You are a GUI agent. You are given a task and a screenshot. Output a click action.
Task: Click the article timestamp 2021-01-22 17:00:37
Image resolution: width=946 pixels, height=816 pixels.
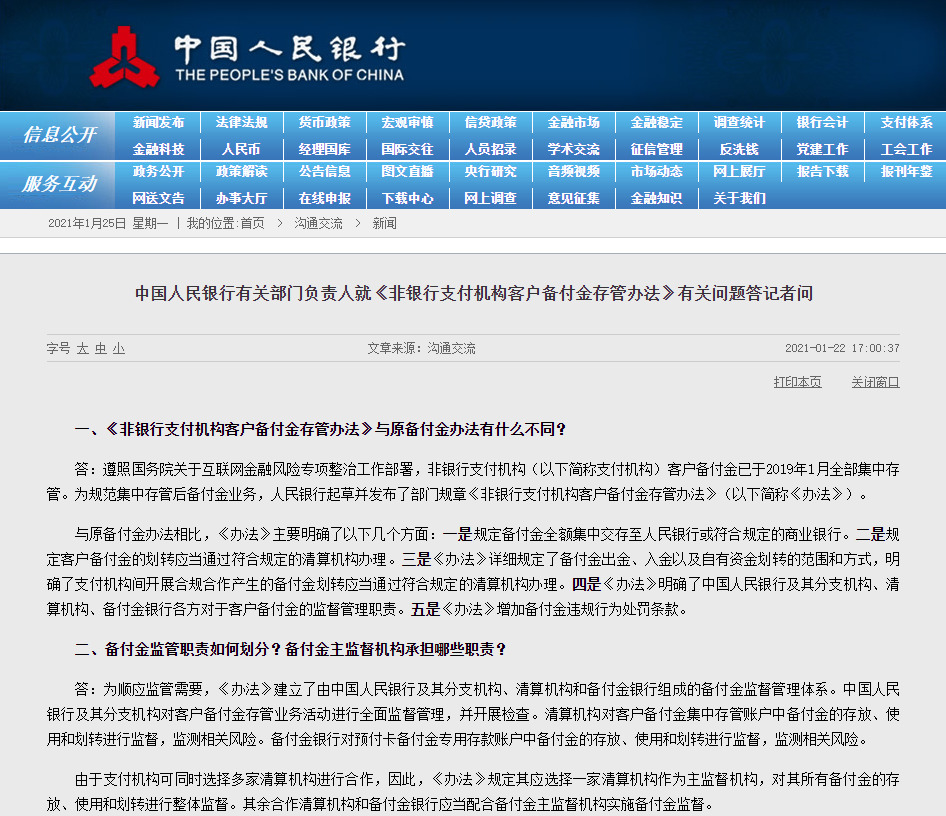coord(842,349)
